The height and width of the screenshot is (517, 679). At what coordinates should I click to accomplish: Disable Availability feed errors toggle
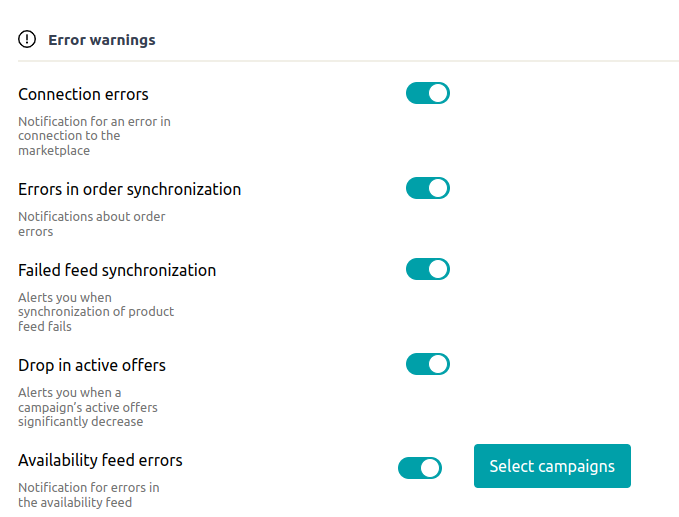(419, 467)
